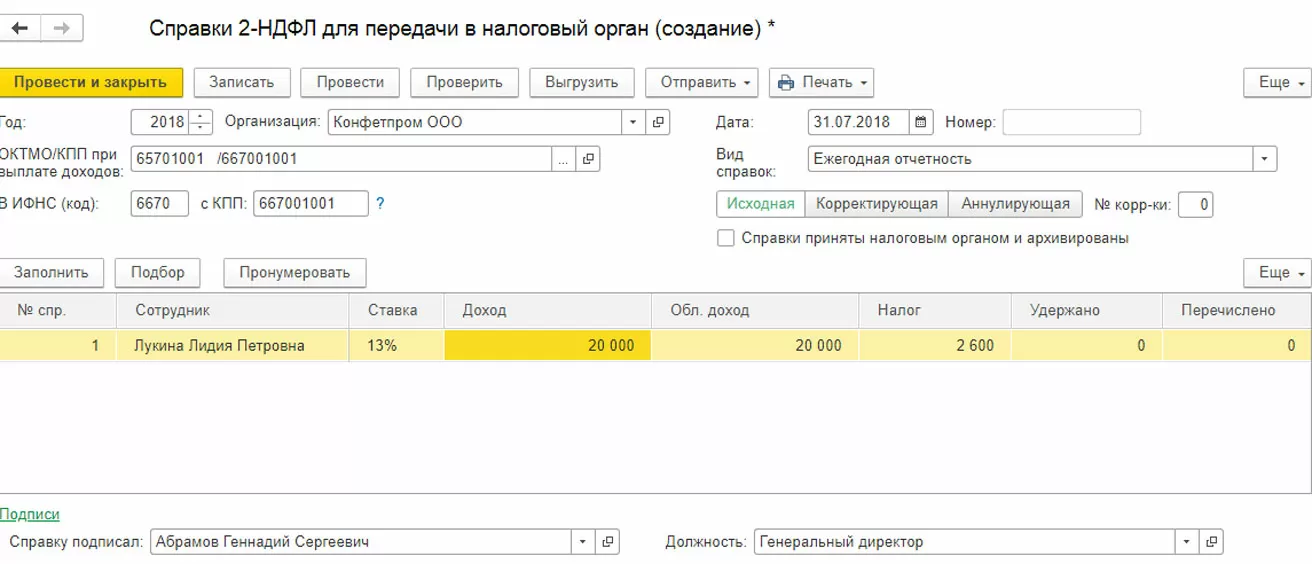1312x564 pixels.
Task: Click the forward navigation arrow
Action: pyautogui.click(x=62, y=28)
